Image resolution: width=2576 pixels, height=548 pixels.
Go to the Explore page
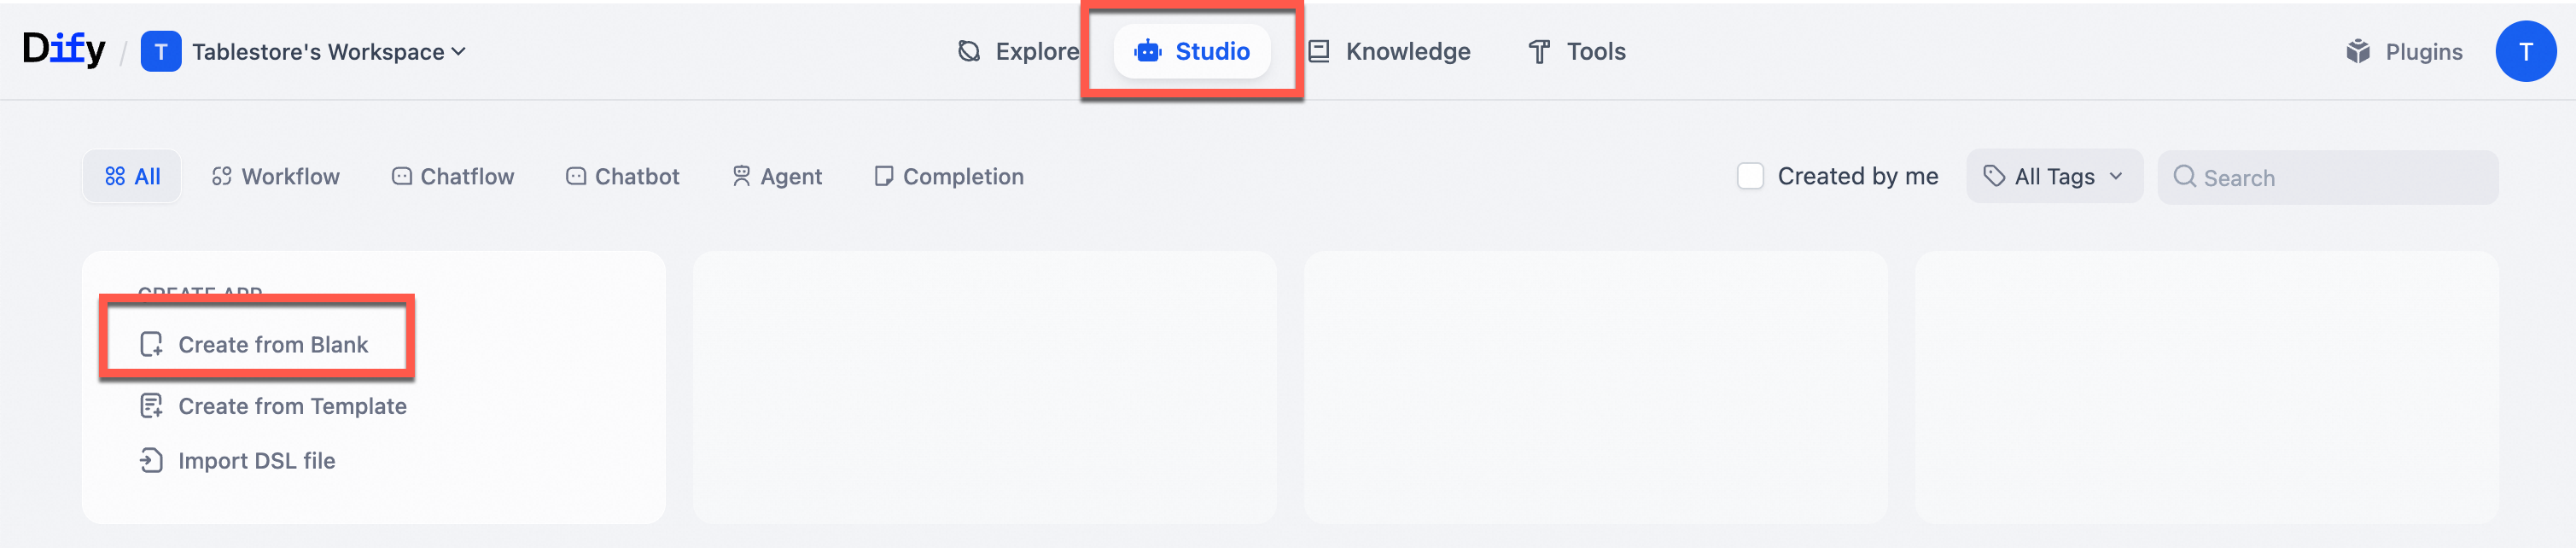(1018, 52)
